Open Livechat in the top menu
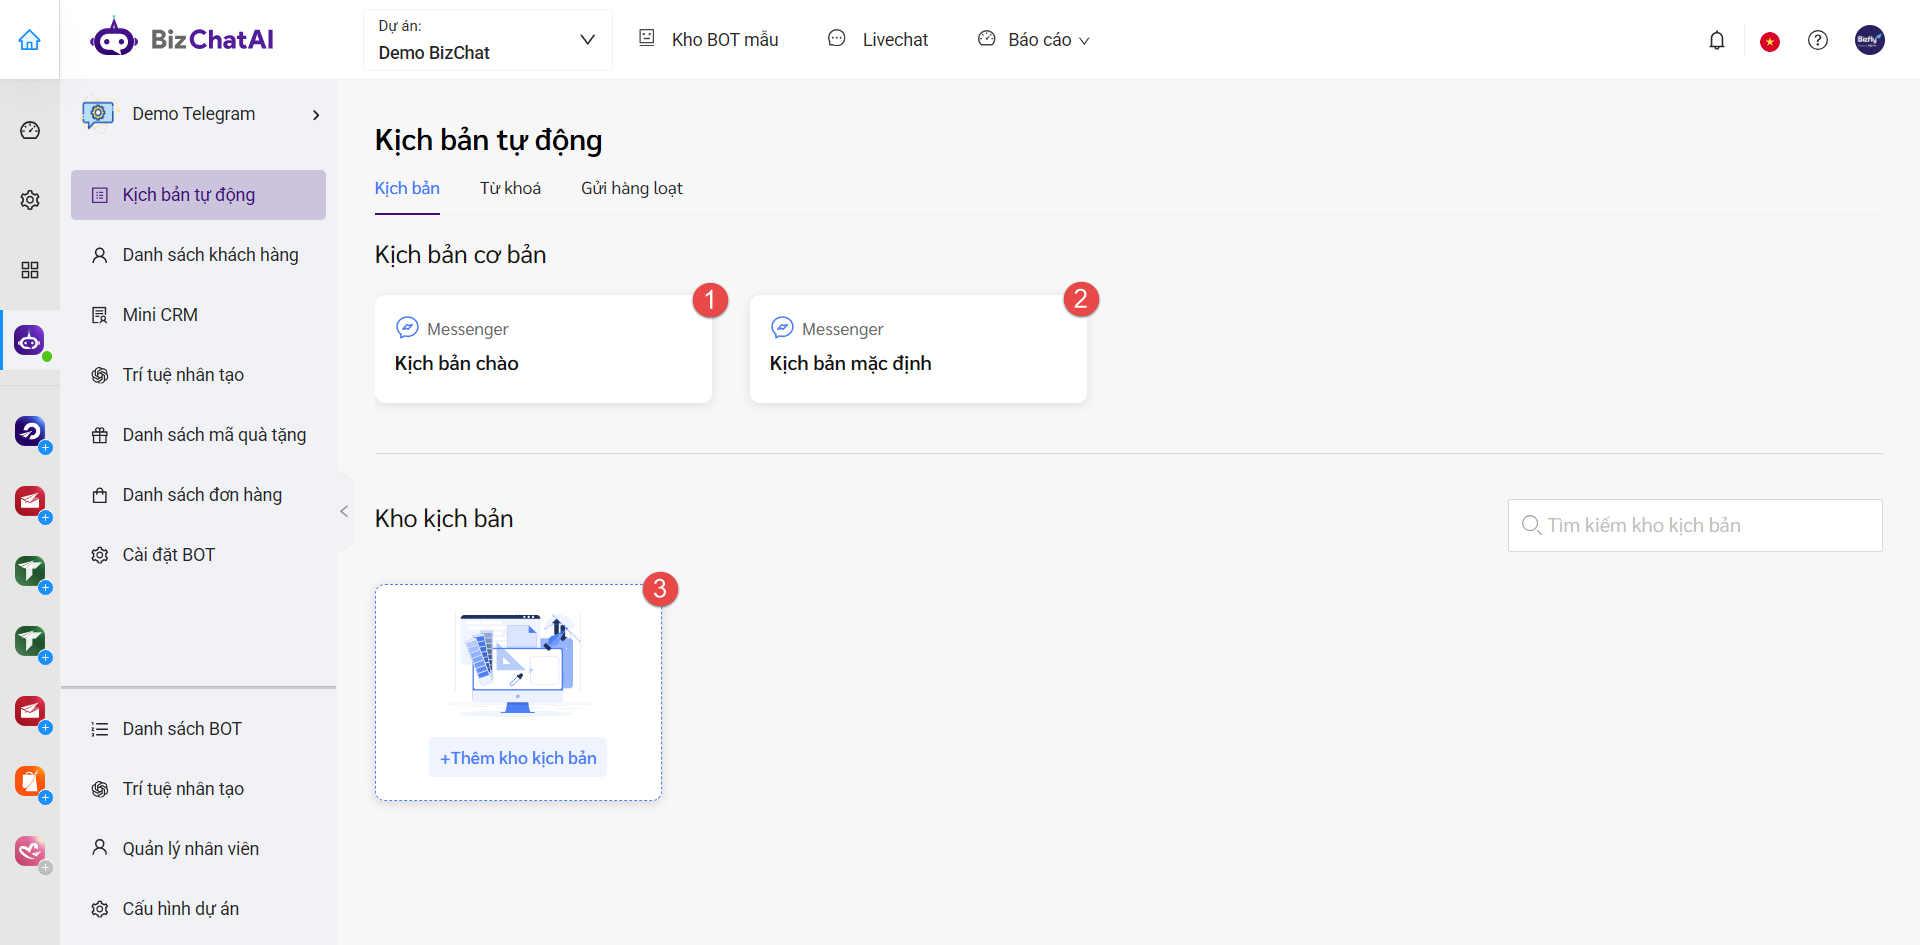The height and width of the screenshot is (945, 1920). 878,40
